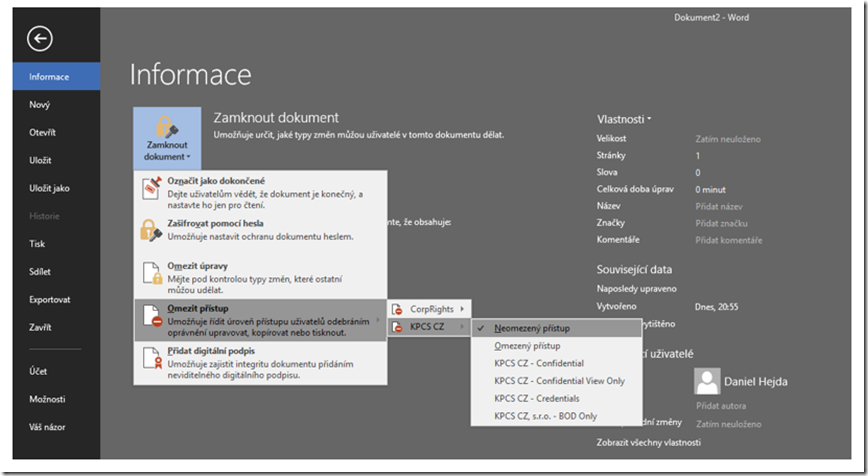Click Zobrazit všechny vlastnosti link
868x476 pixels.
[x=648, y=442]
